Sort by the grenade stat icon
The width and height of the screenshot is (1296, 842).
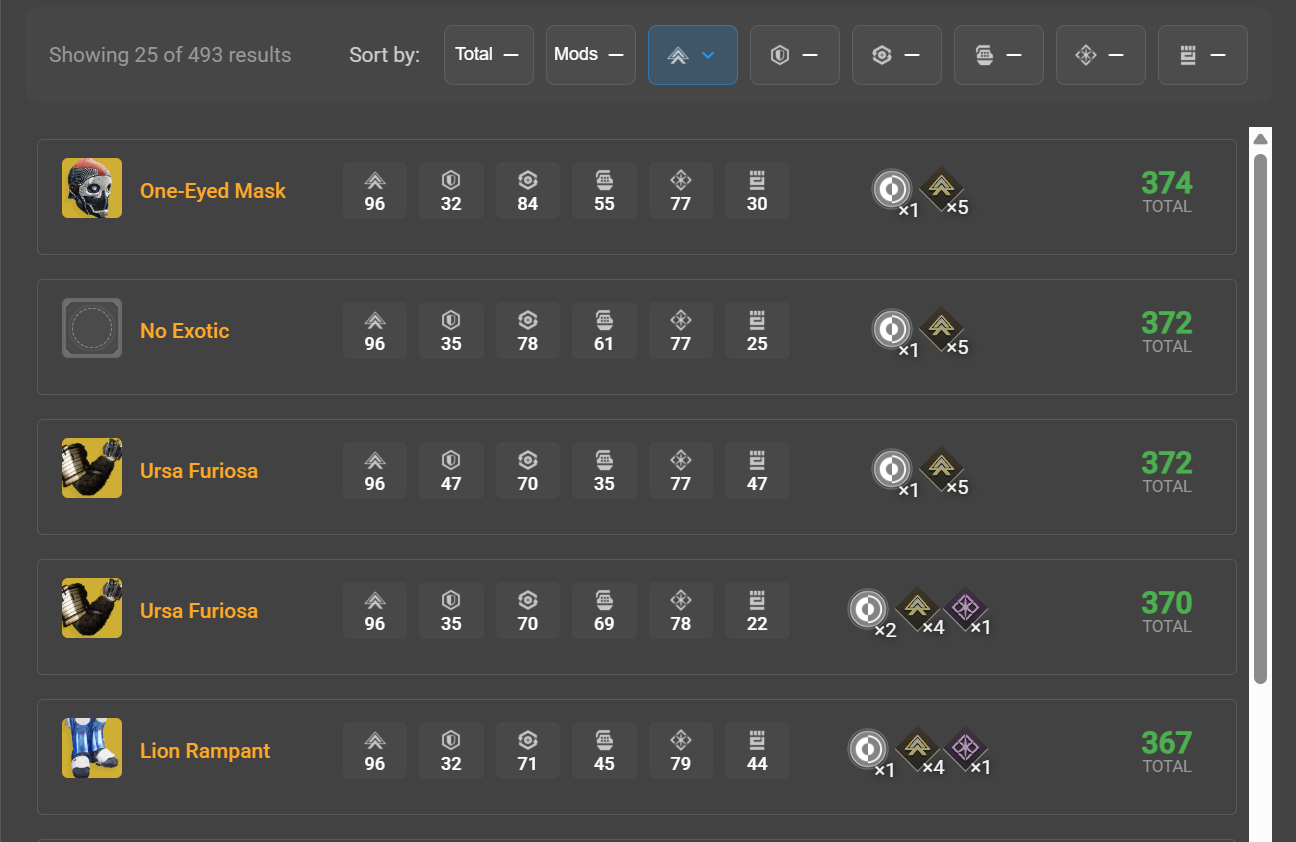pos(998,55)
